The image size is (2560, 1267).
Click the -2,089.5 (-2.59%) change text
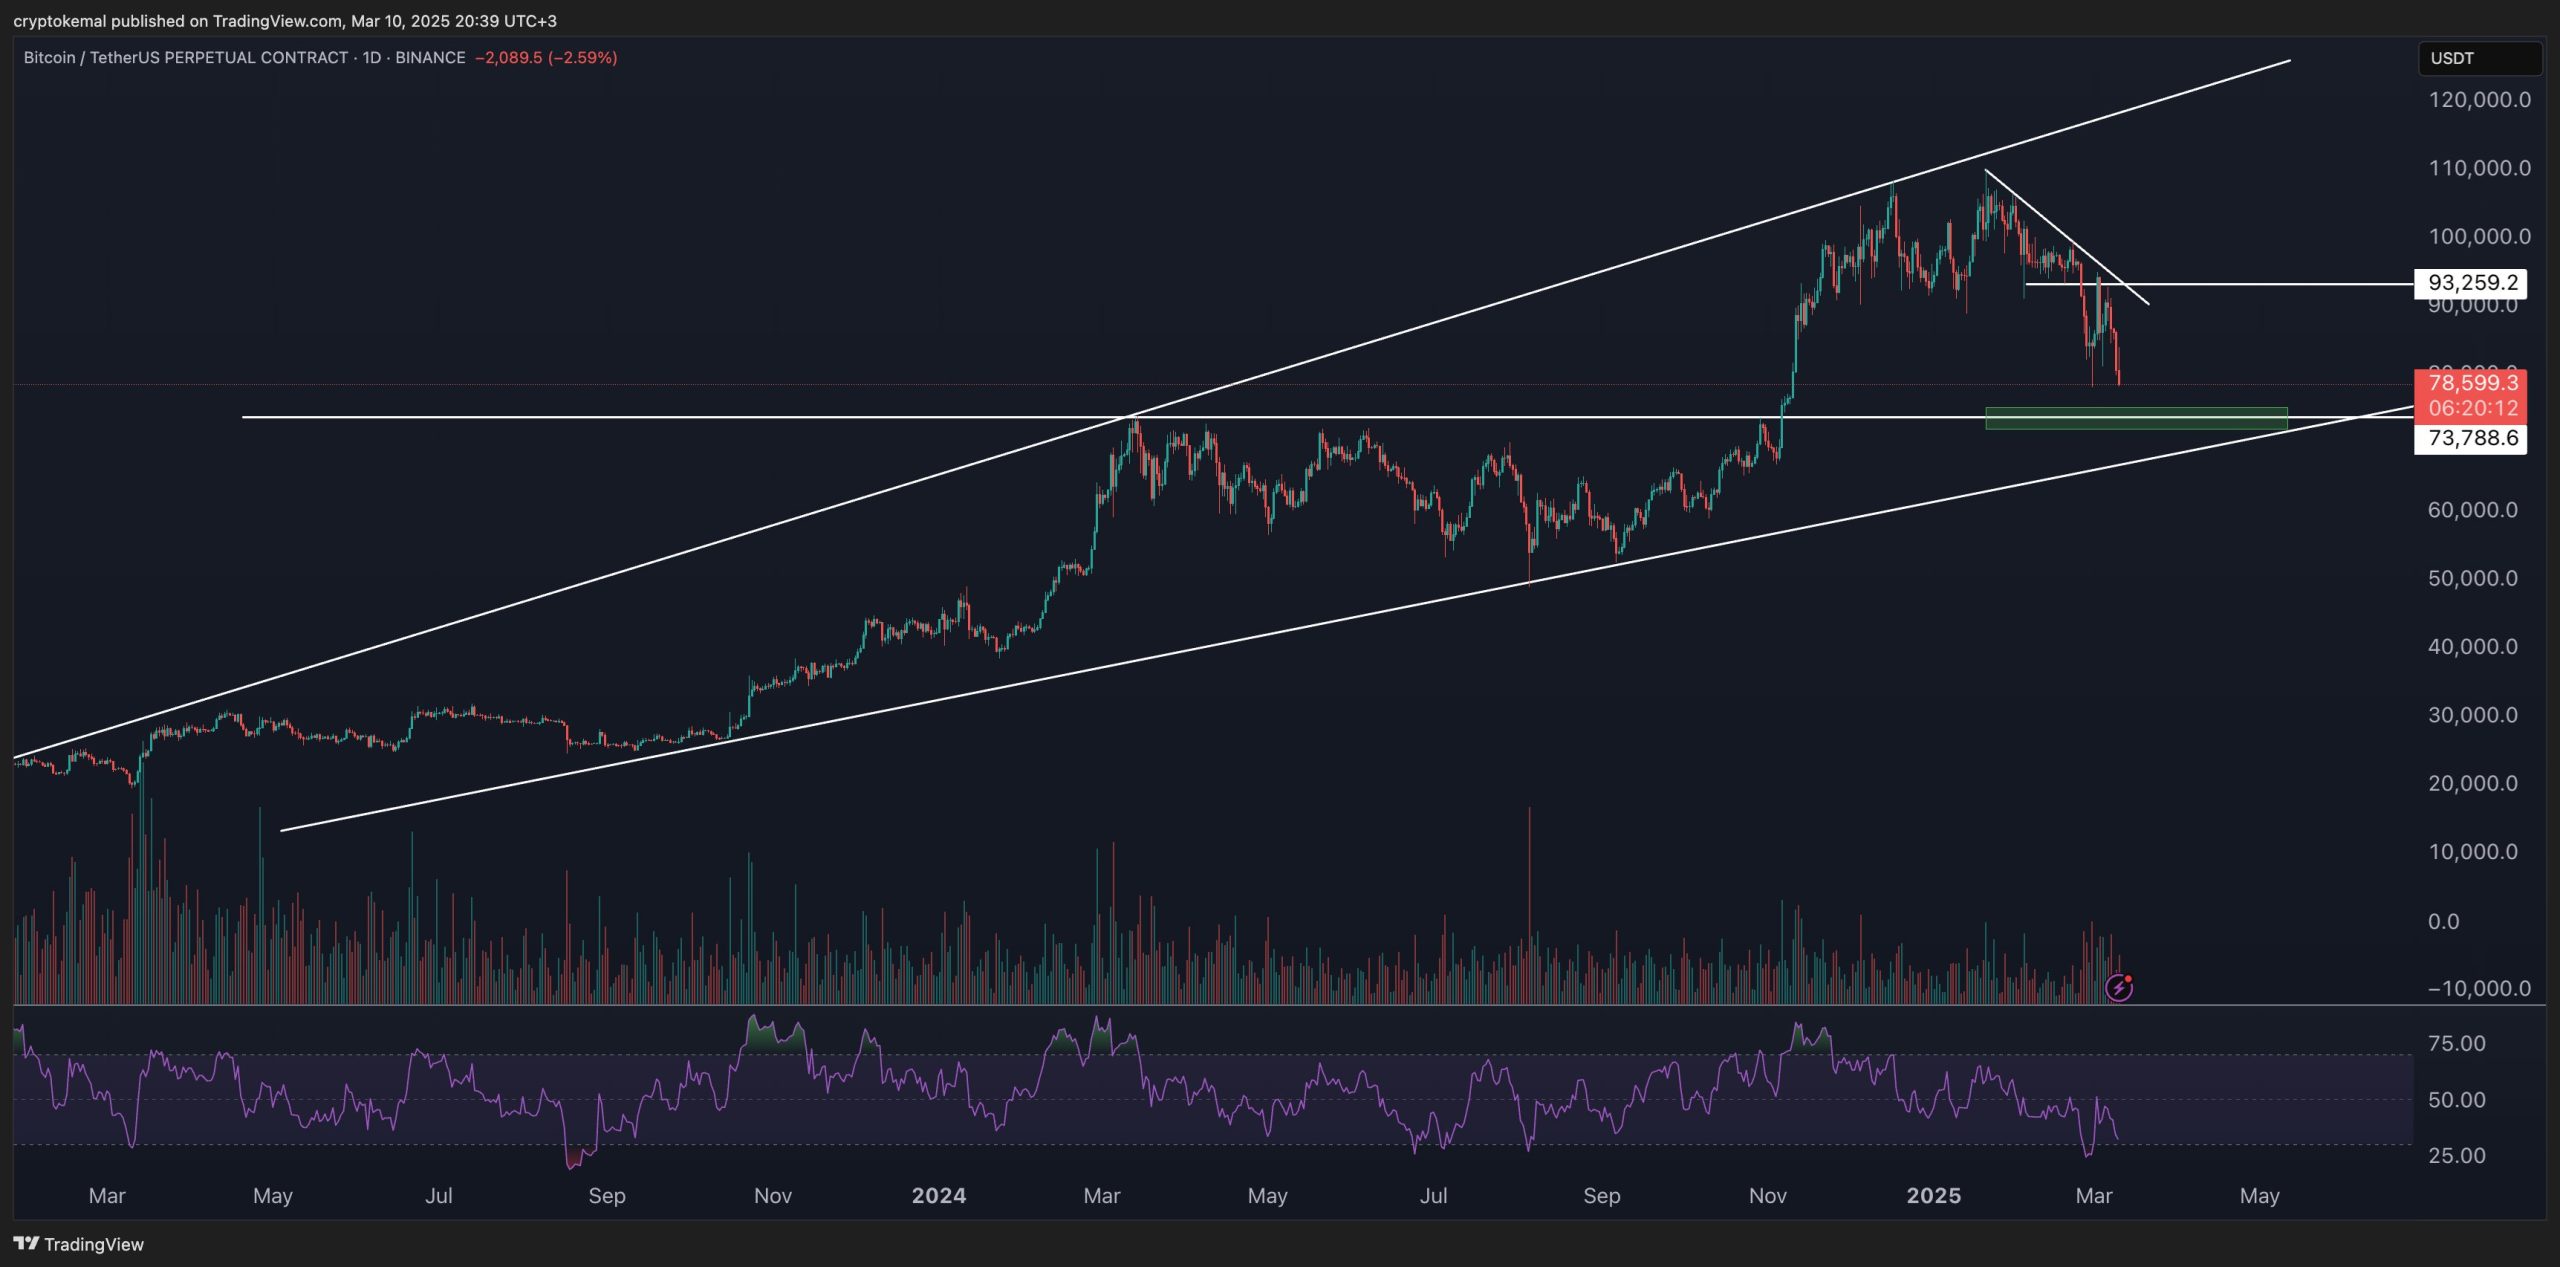546,58
